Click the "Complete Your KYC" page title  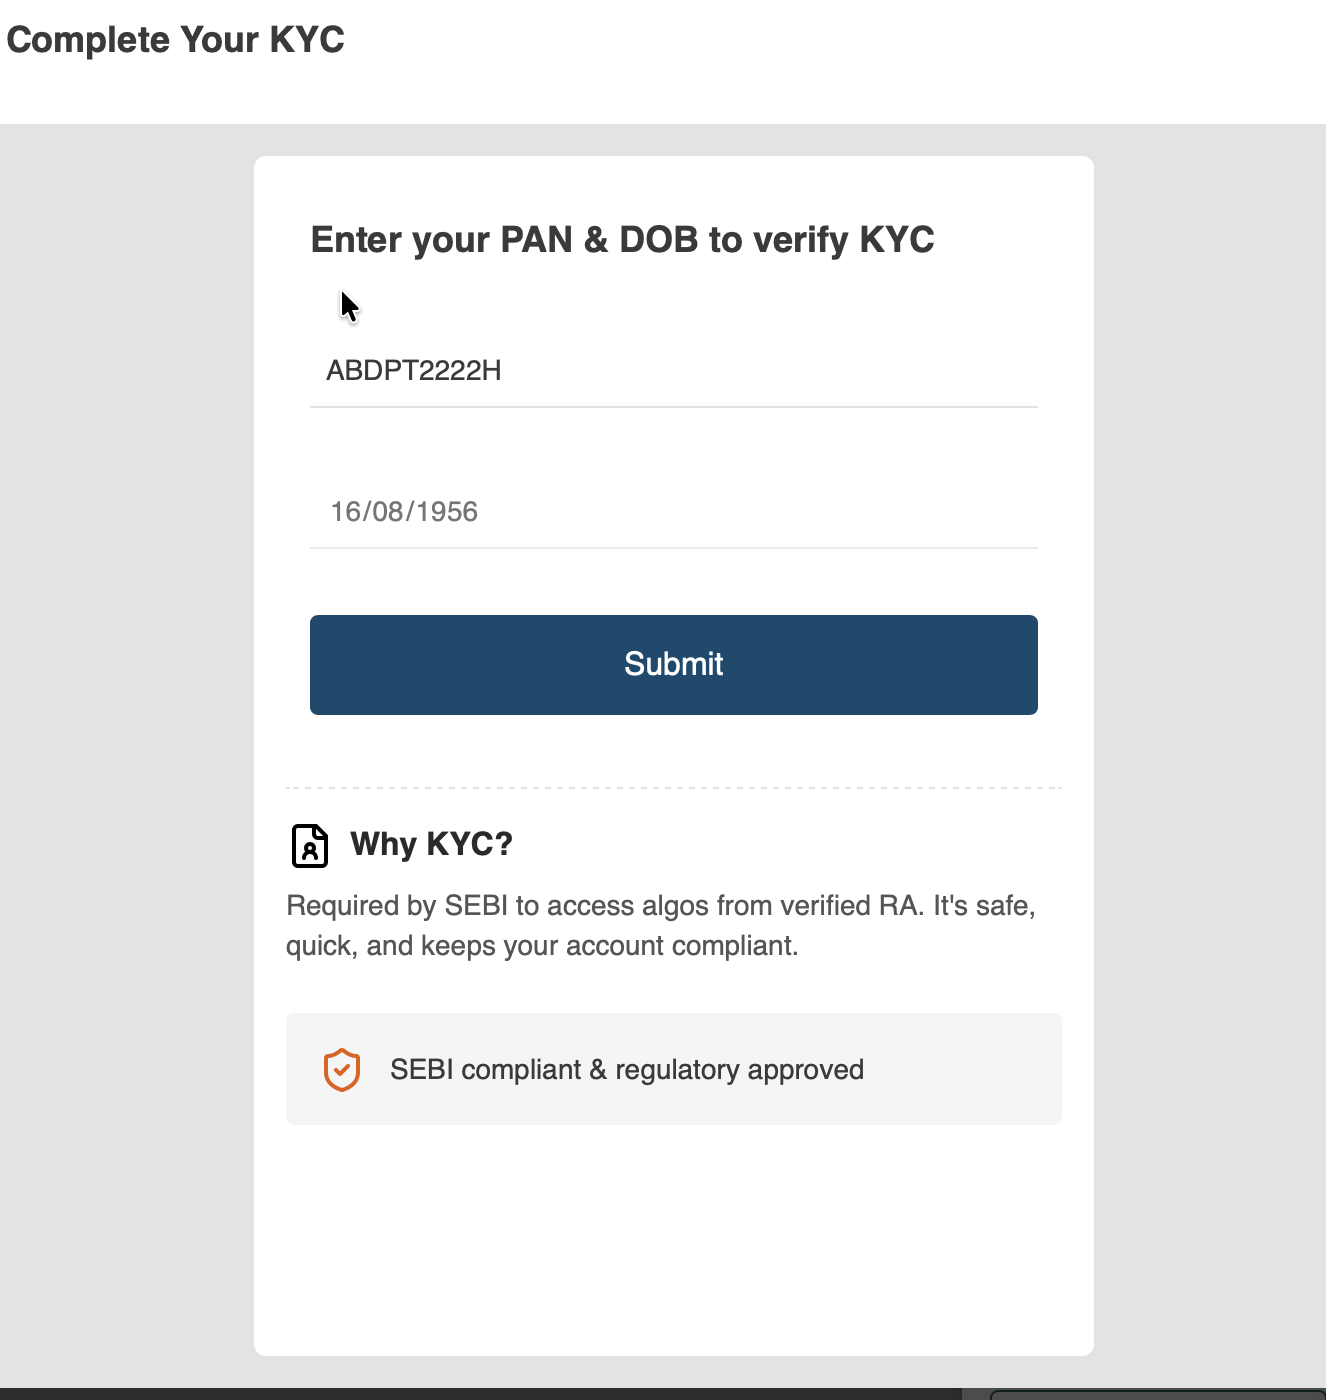pyautogui.click(x=176, y=40)
